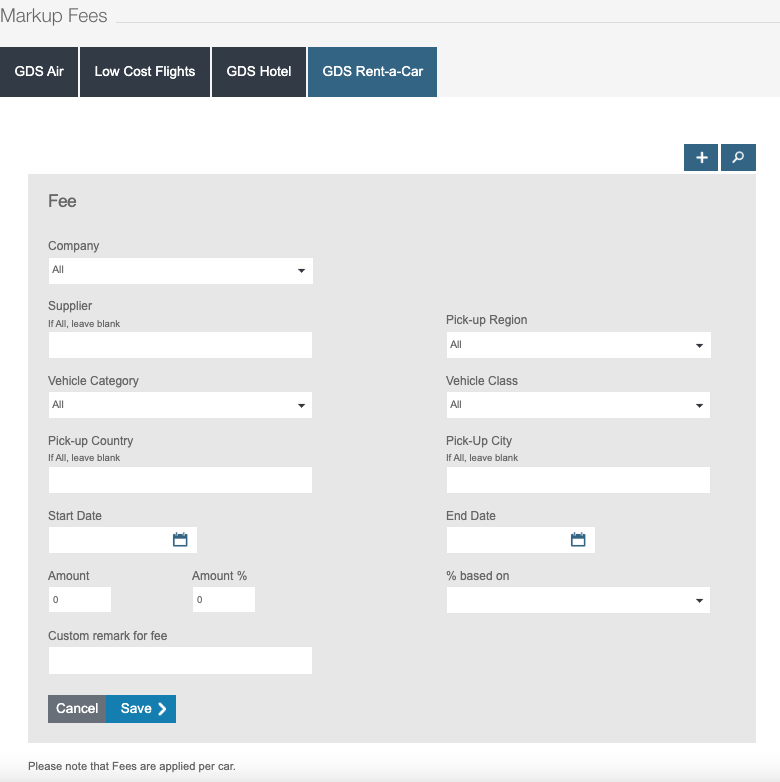The height and width of the screenshot is (782, 780).
Task: Expand the % based on dropdown
Action: pyautogui.click(x=578, y=600)
